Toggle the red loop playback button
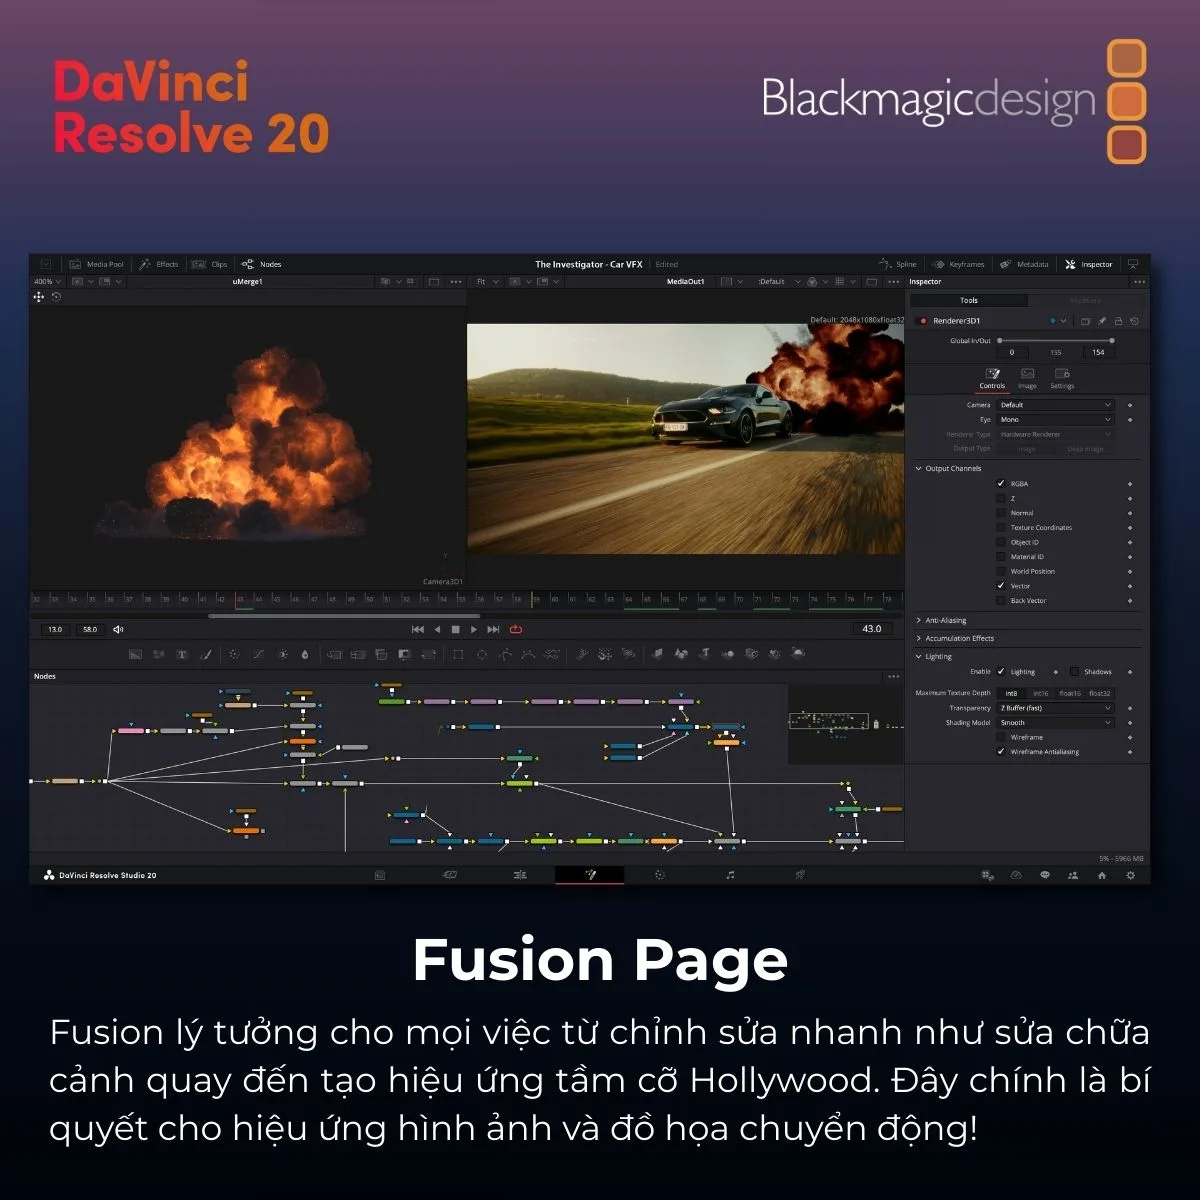 [516, 629]
